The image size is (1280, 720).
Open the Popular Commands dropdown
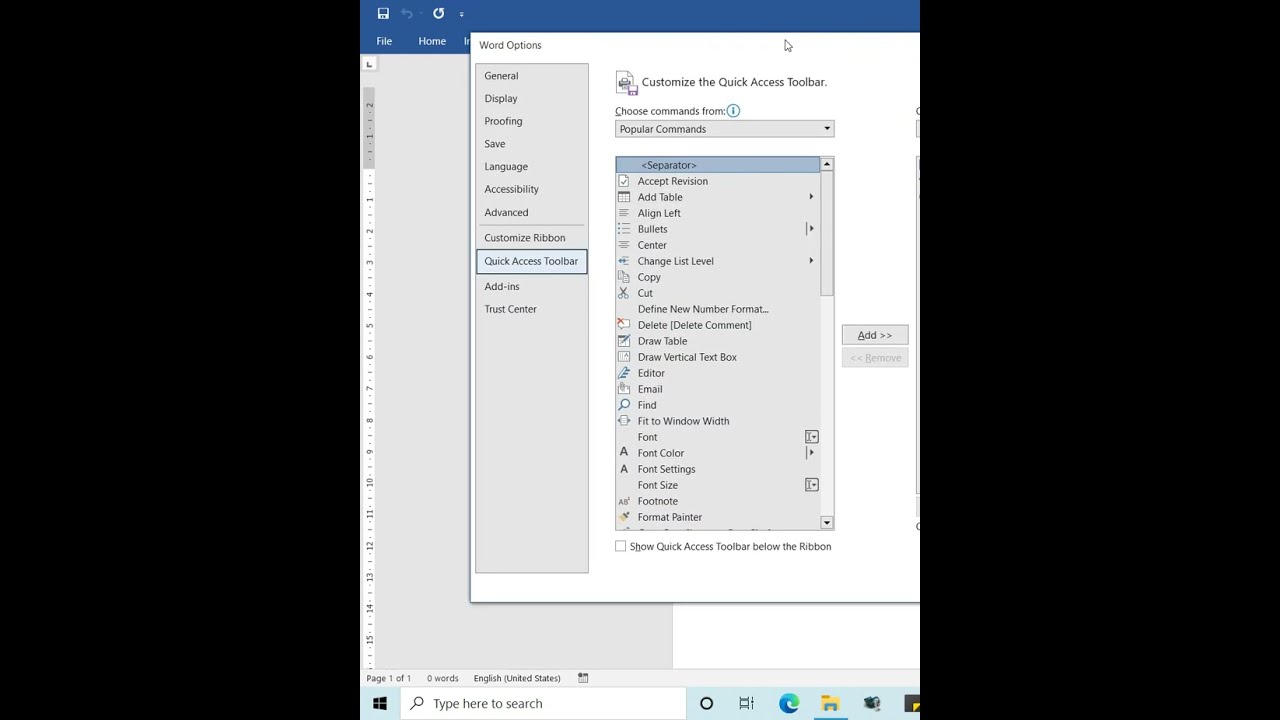click(x=724, y=129)
